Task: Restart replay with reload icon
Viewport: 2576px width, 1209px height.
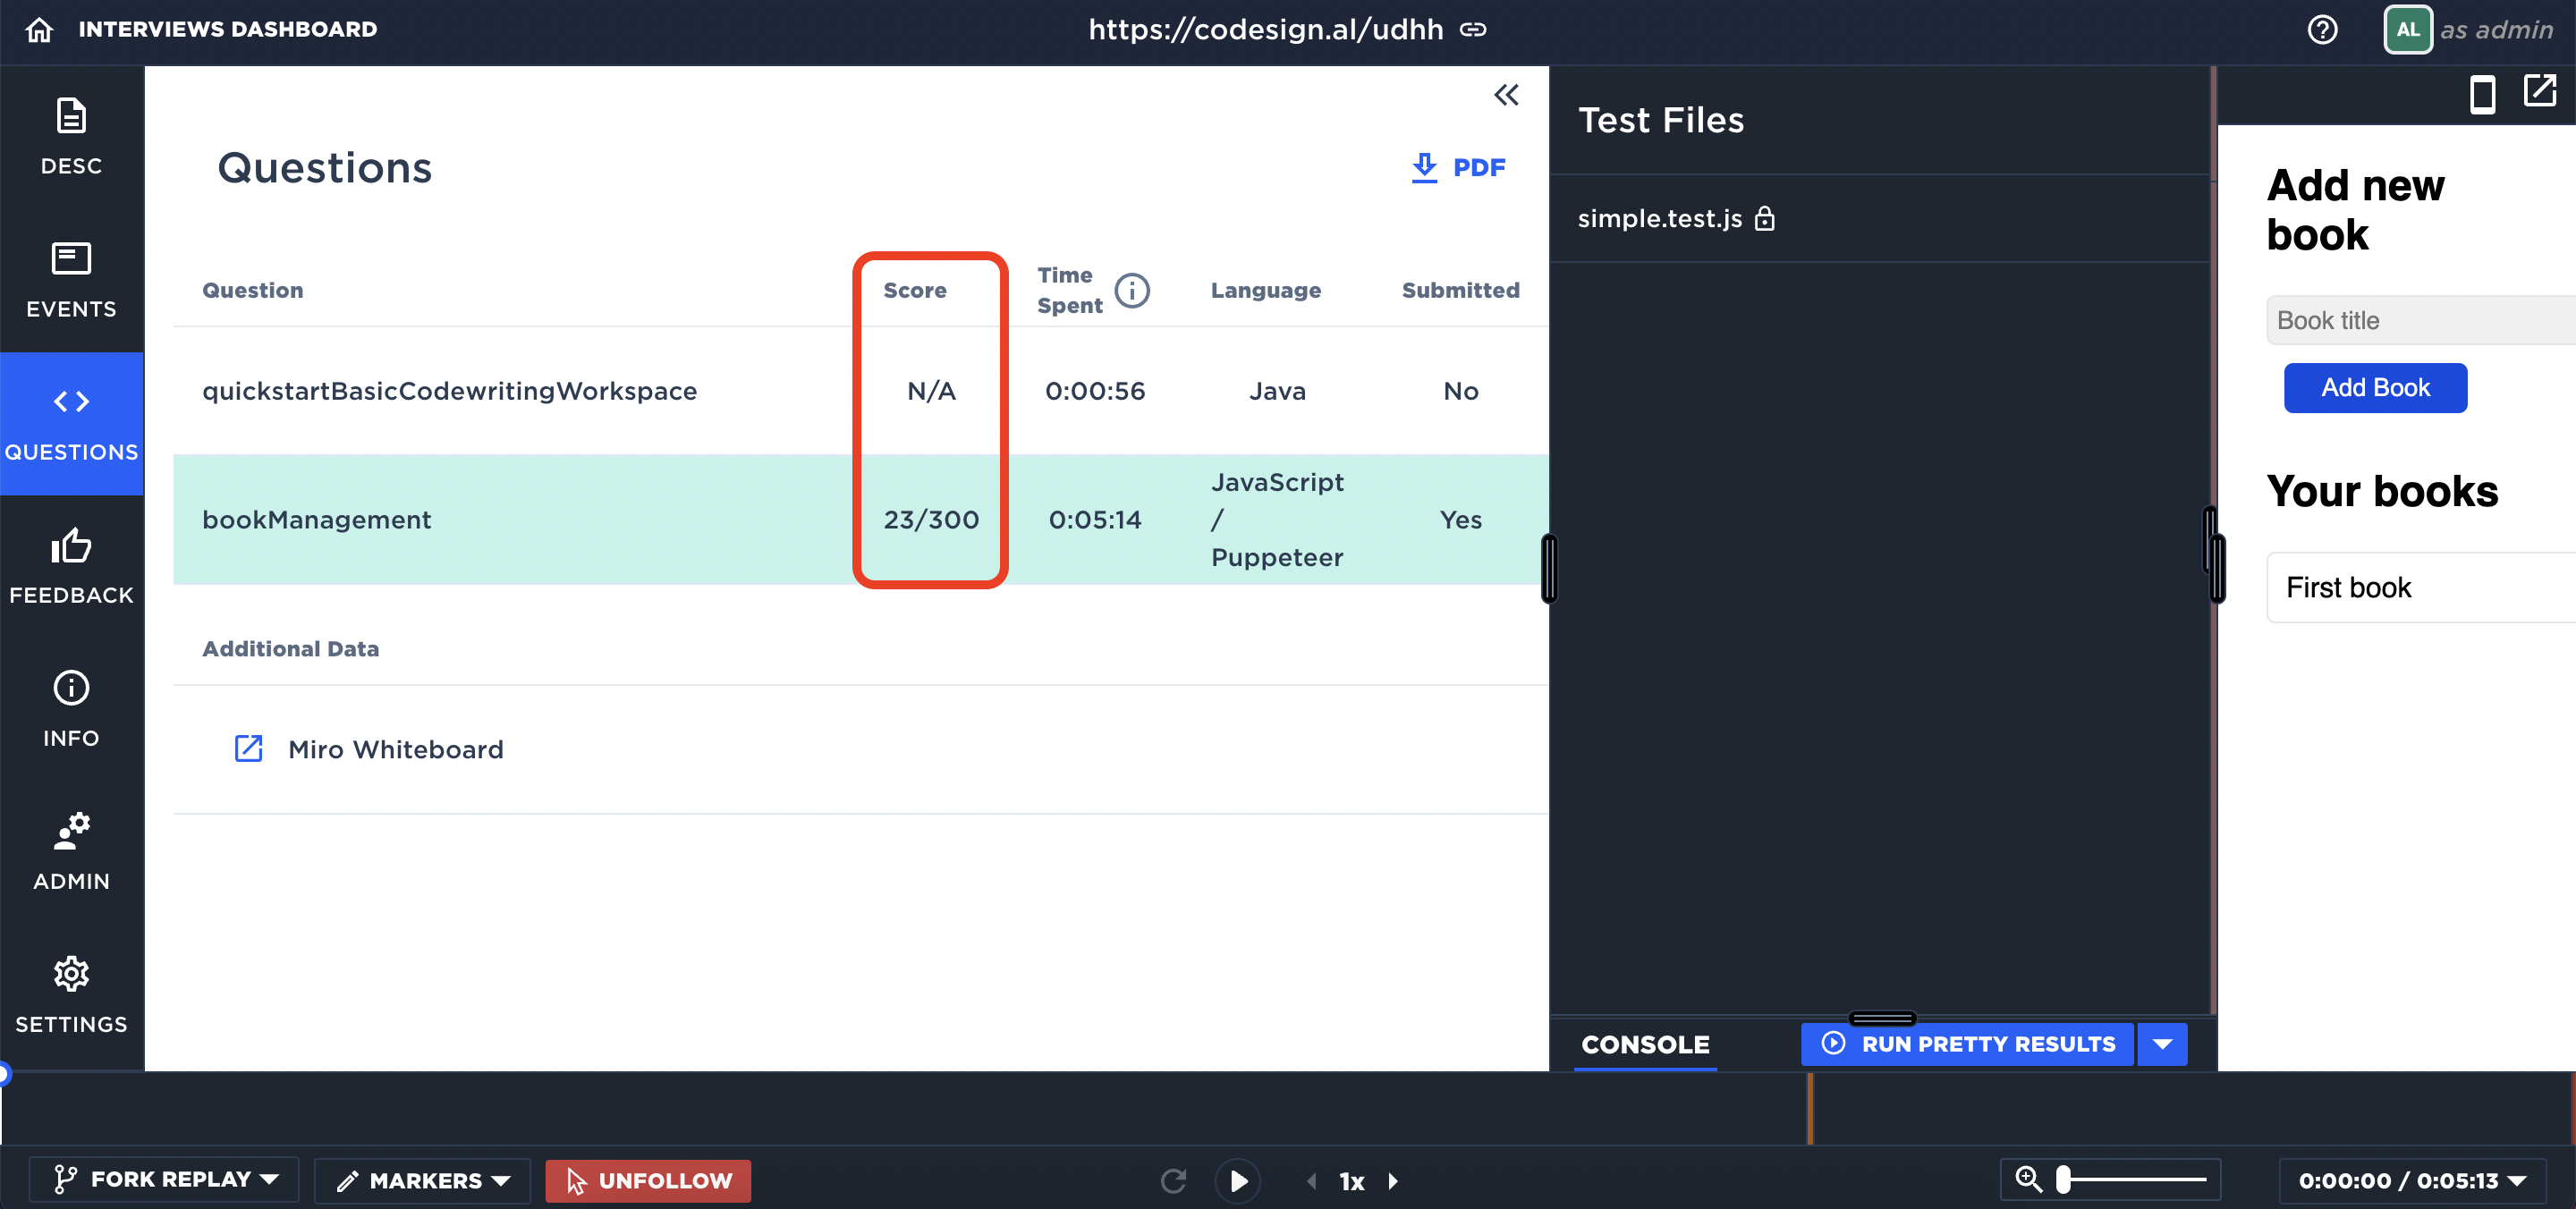Action: [1173, 1181]
